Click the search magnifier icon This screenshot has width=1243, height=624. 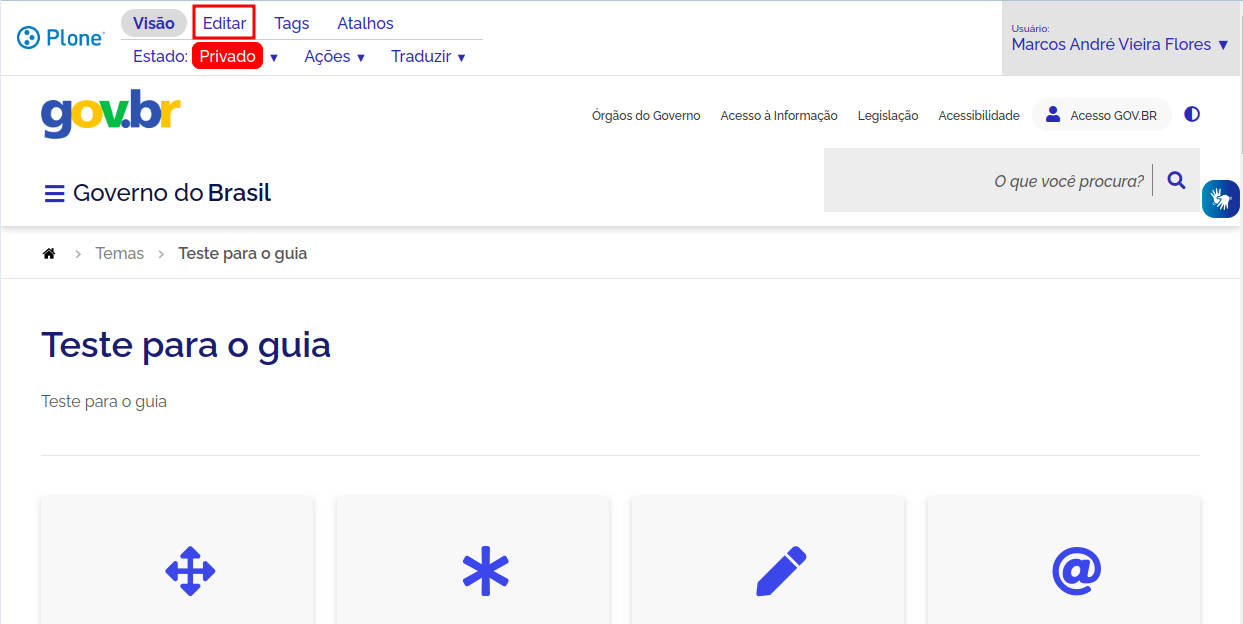point(1176,180)
